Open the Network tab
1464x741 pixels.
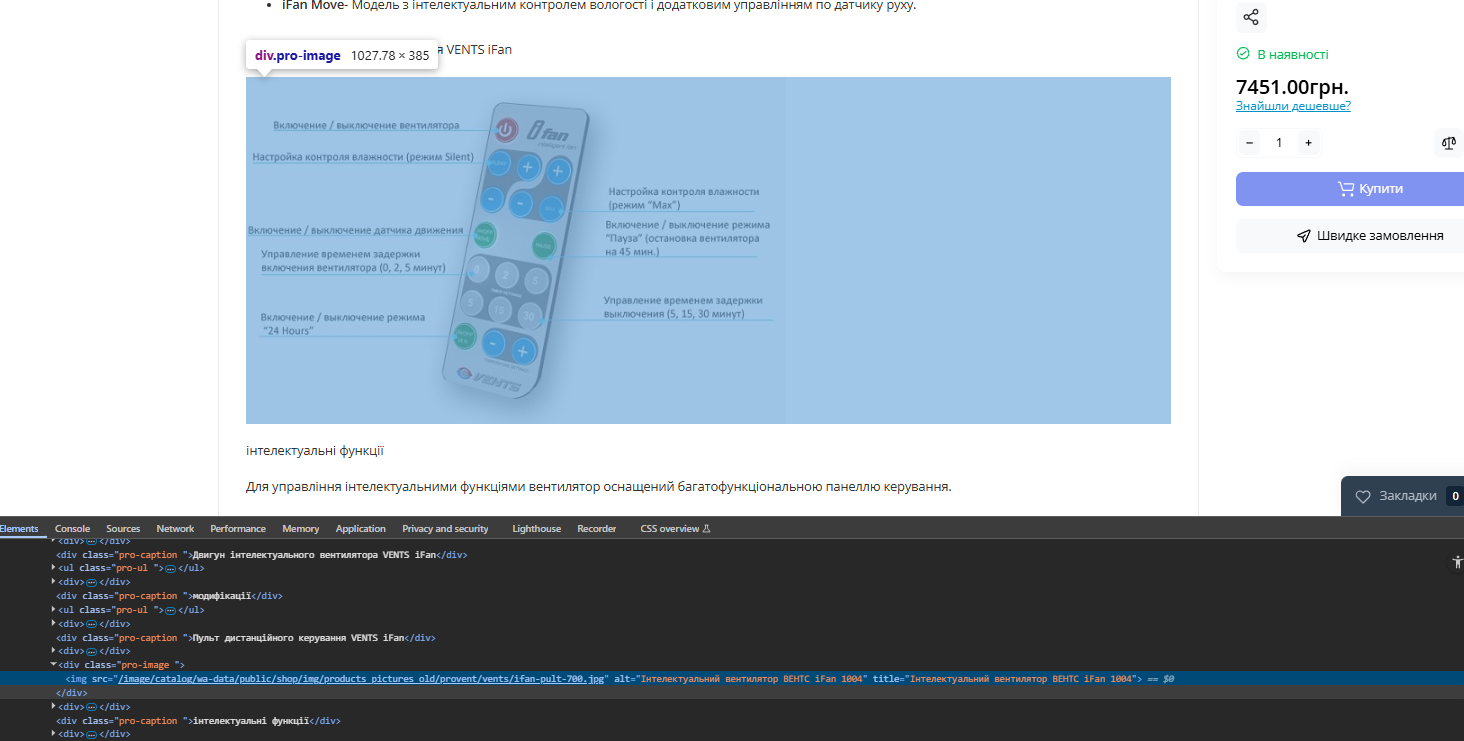[175, 528]
